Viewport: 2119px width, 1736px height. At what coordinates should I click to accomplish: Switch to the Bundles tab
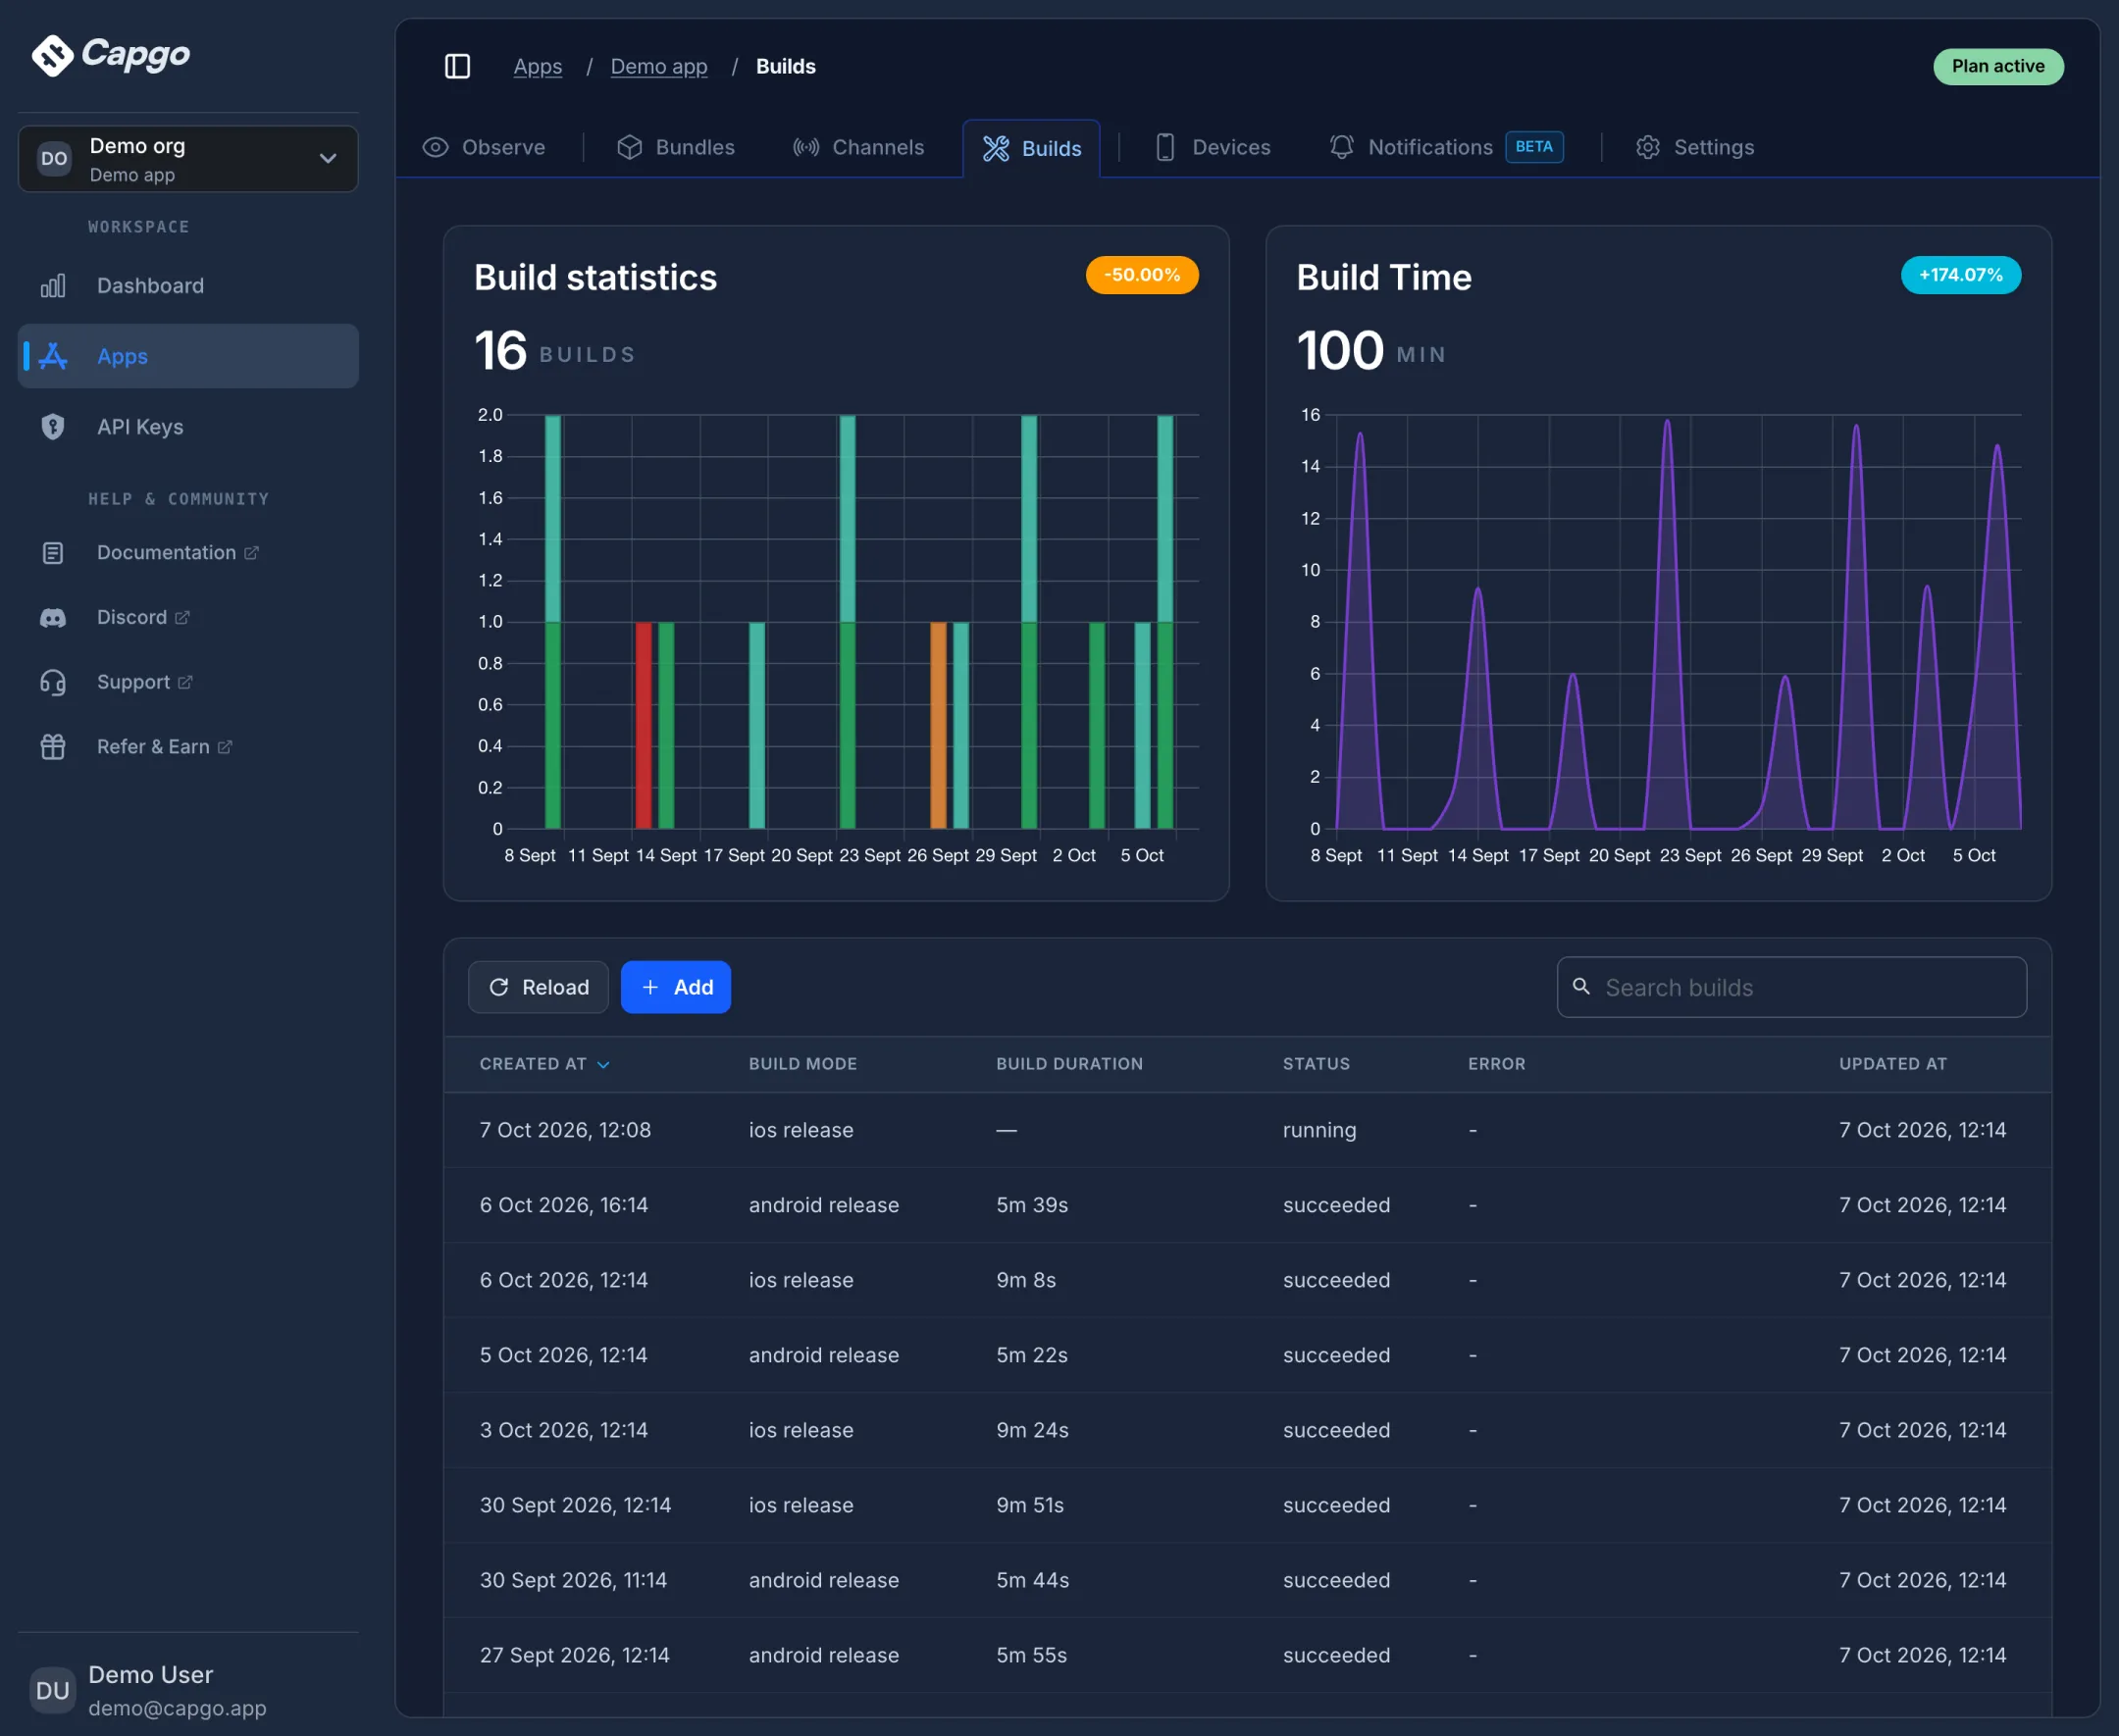pyautogui.click(x=676, y=148)
